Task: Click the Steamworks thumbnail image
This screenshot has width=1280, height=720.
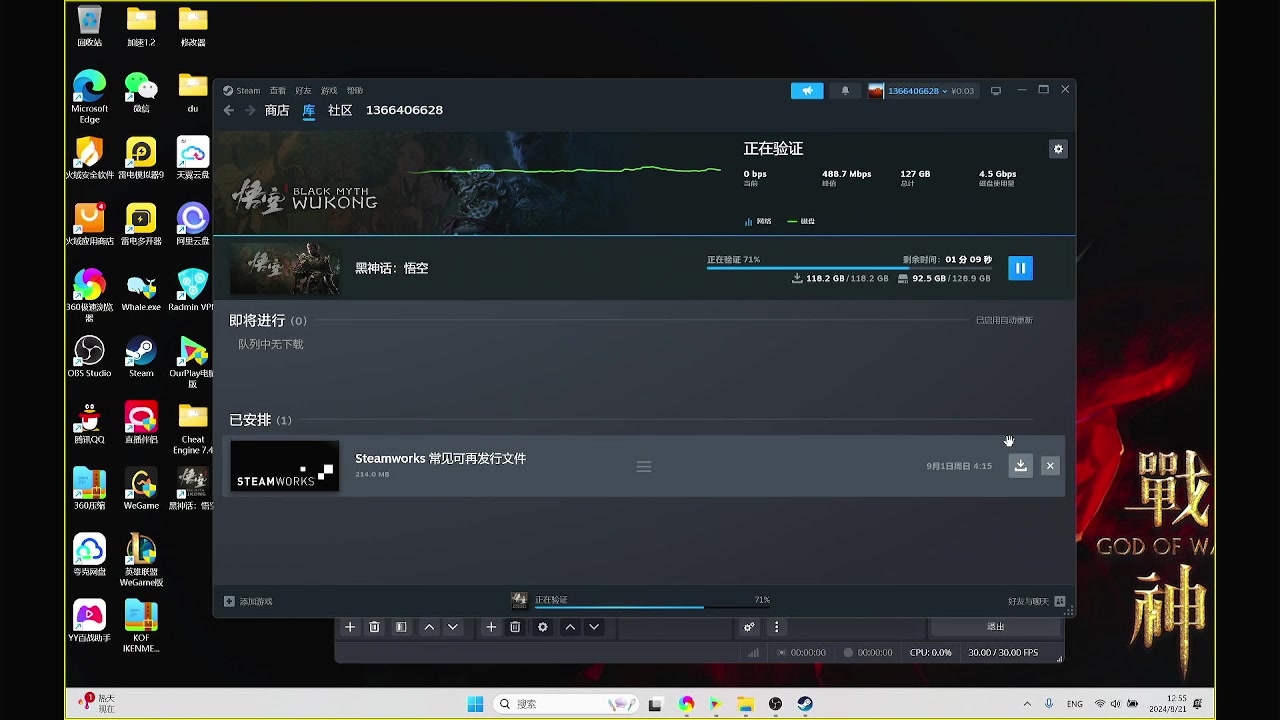Action: [x=285, y=466]
